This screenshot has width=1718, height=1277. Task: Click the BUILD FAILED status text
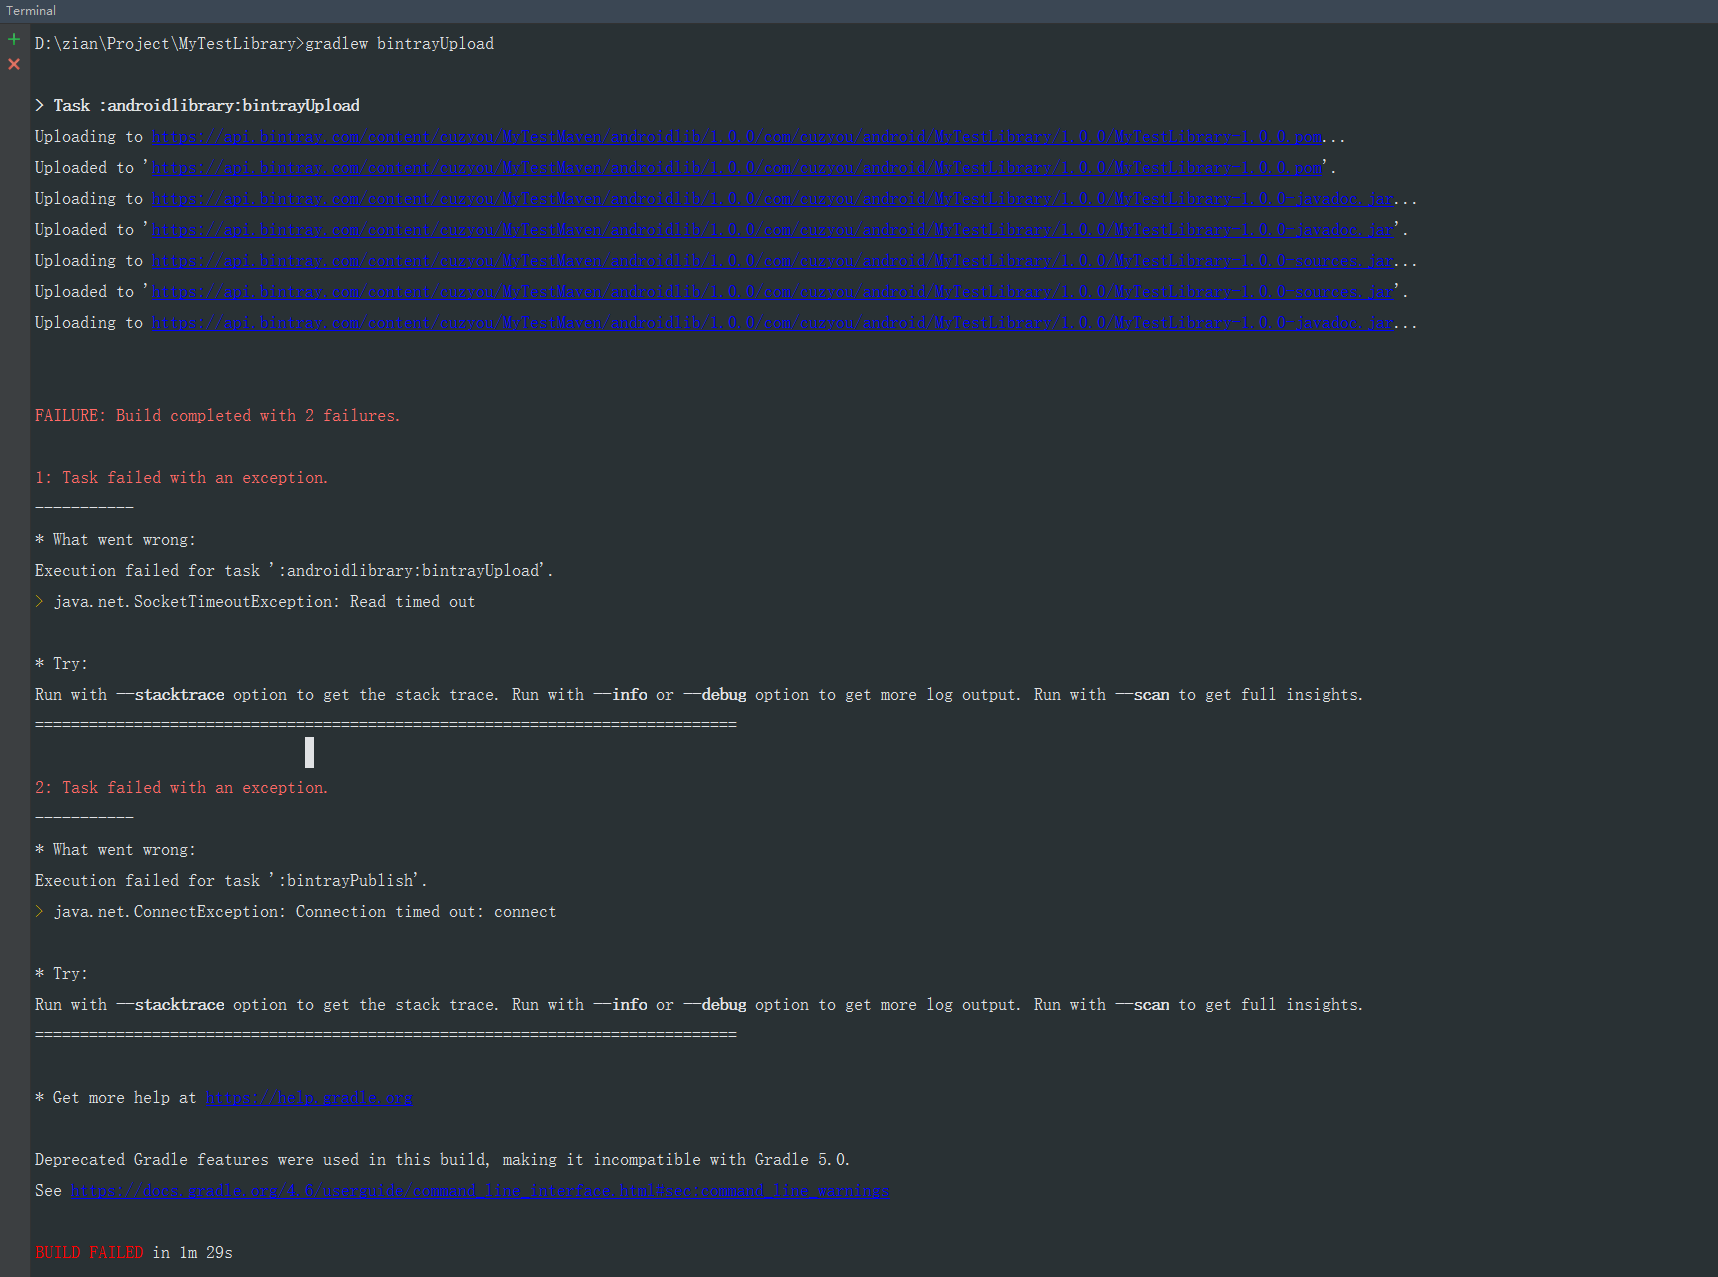tap(88, 1251)
